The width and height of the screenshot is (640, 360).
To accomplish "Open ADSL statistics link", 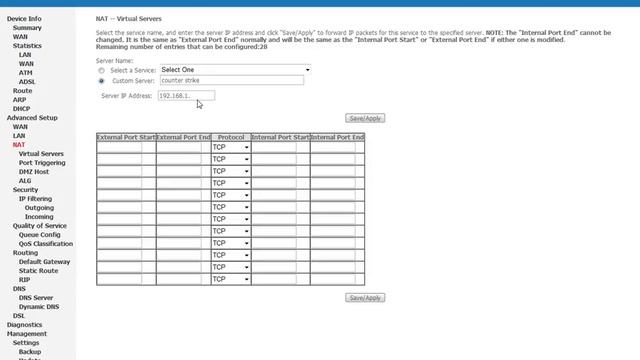I will 27,82.
